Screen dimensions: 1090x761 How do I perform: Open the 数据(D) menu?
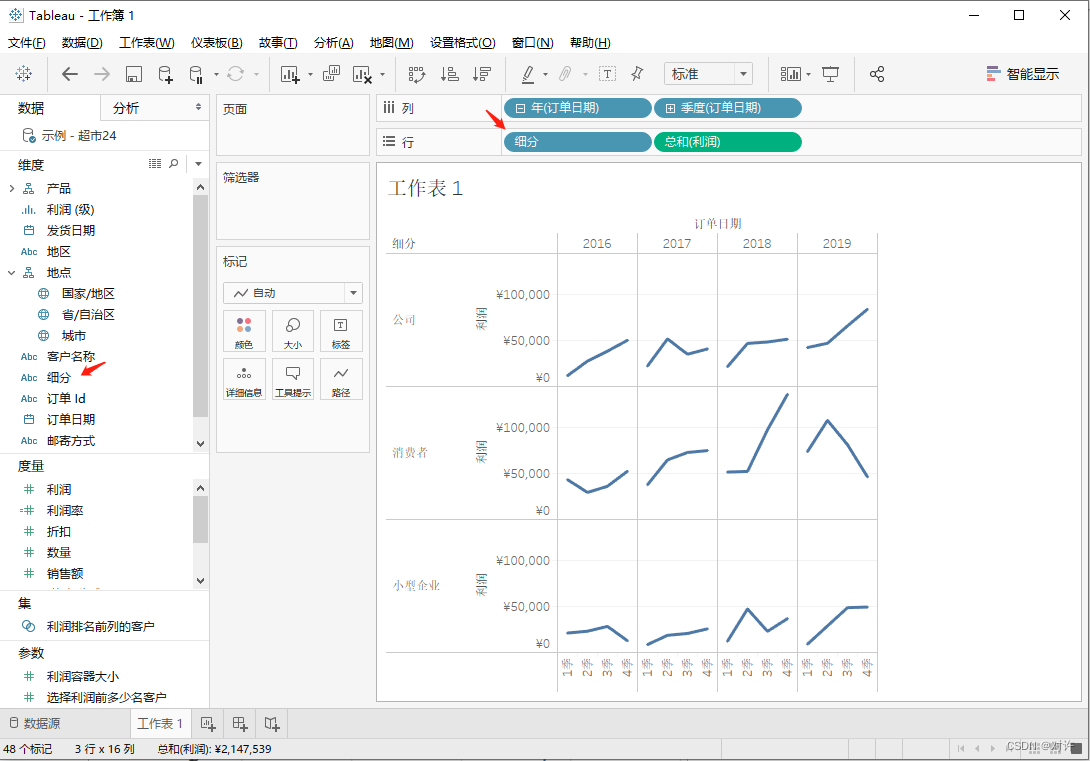[82, 43]
